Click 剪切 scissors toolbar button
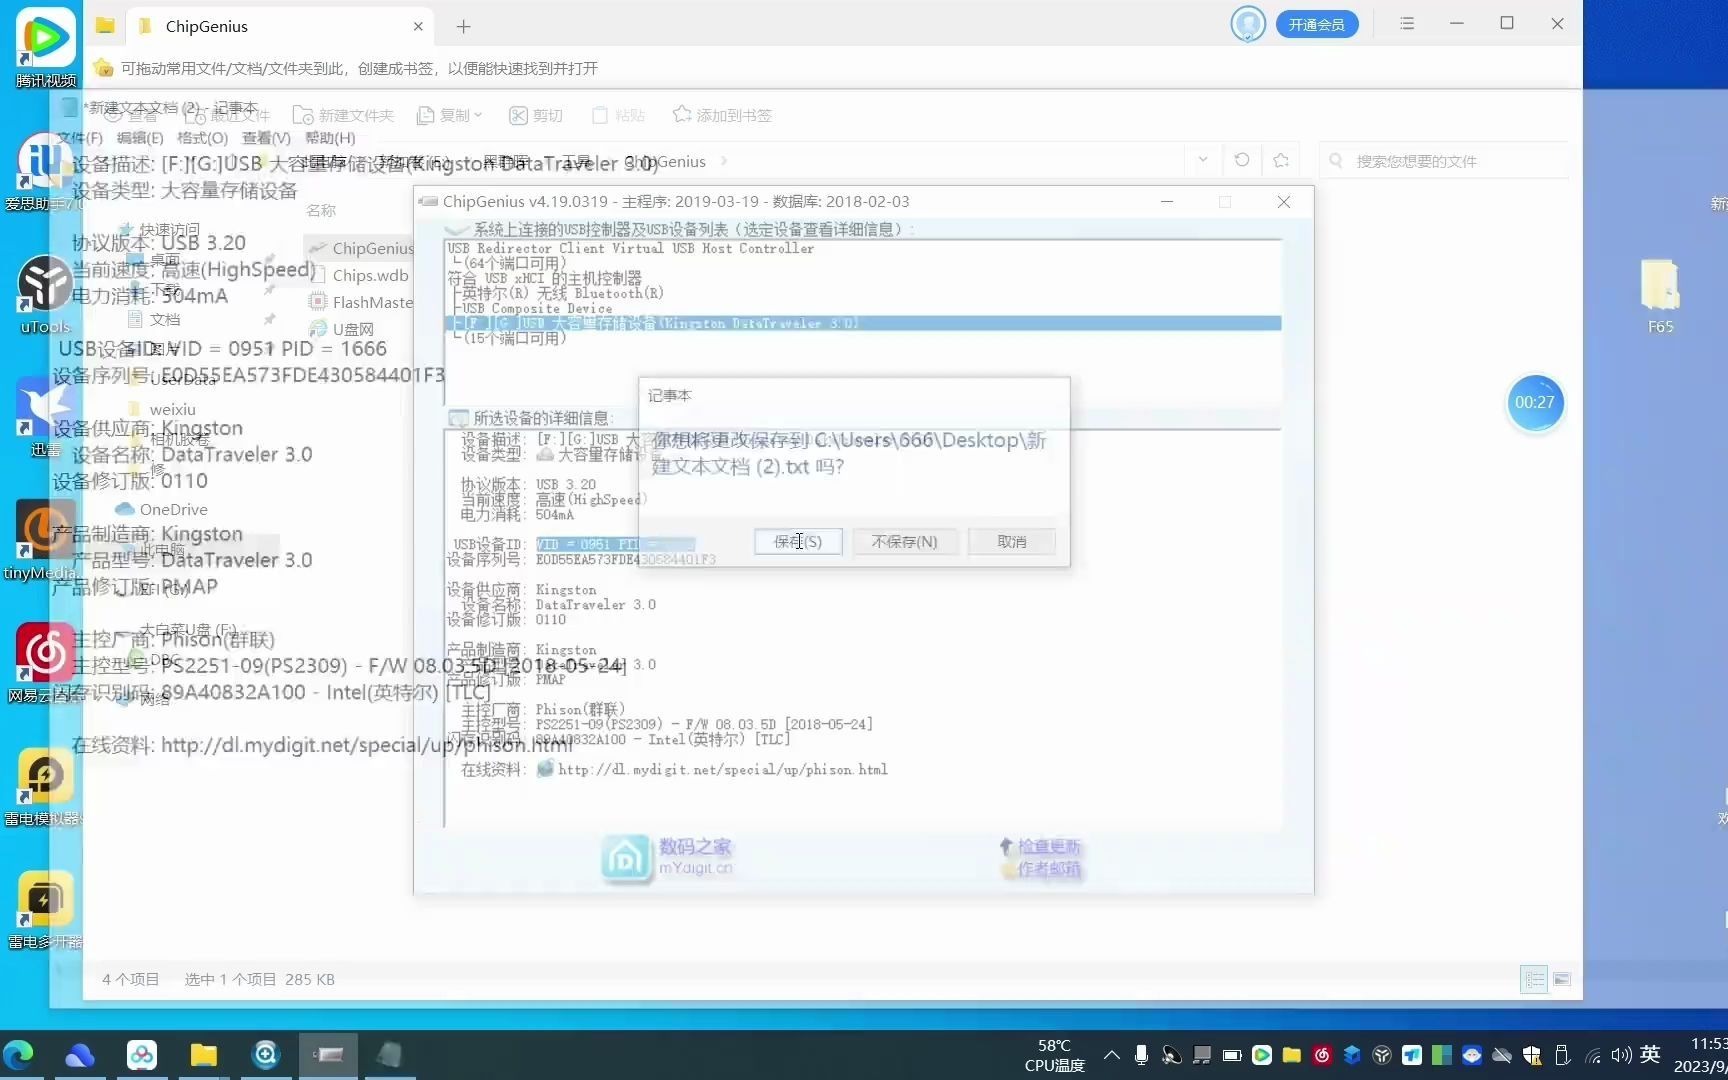Image resolution: width=1728 pixels, height=1080 pixels. point(536,115)
